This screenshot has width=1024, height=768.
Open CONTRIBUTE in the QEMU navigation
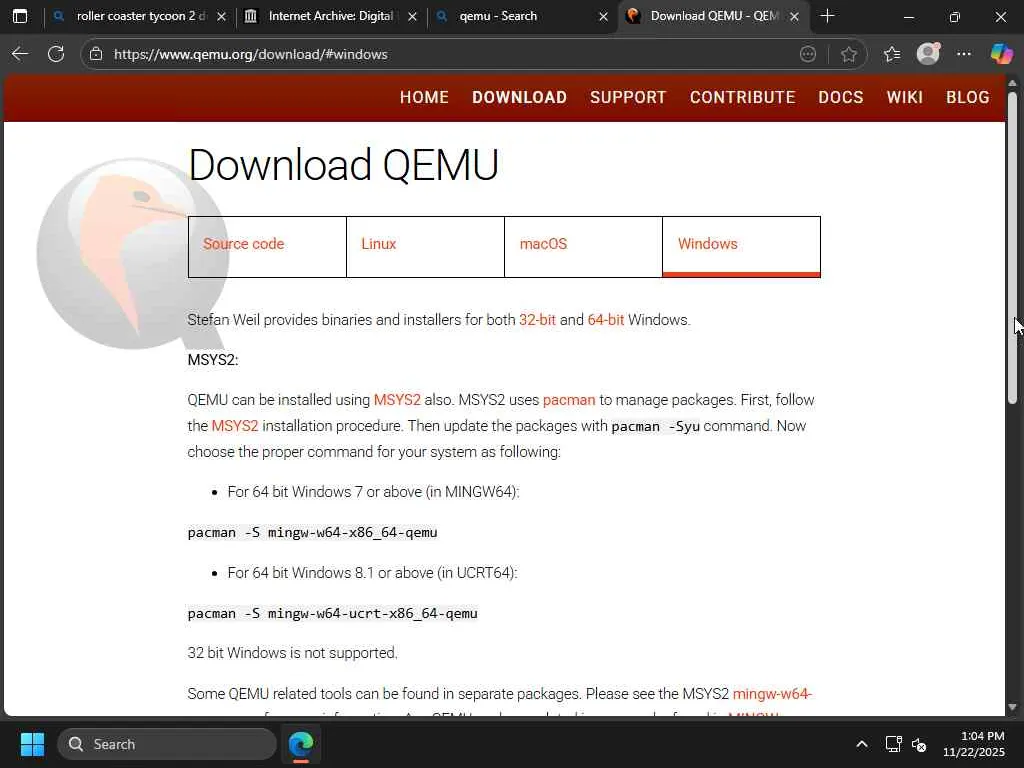click(x=743, y=97)
